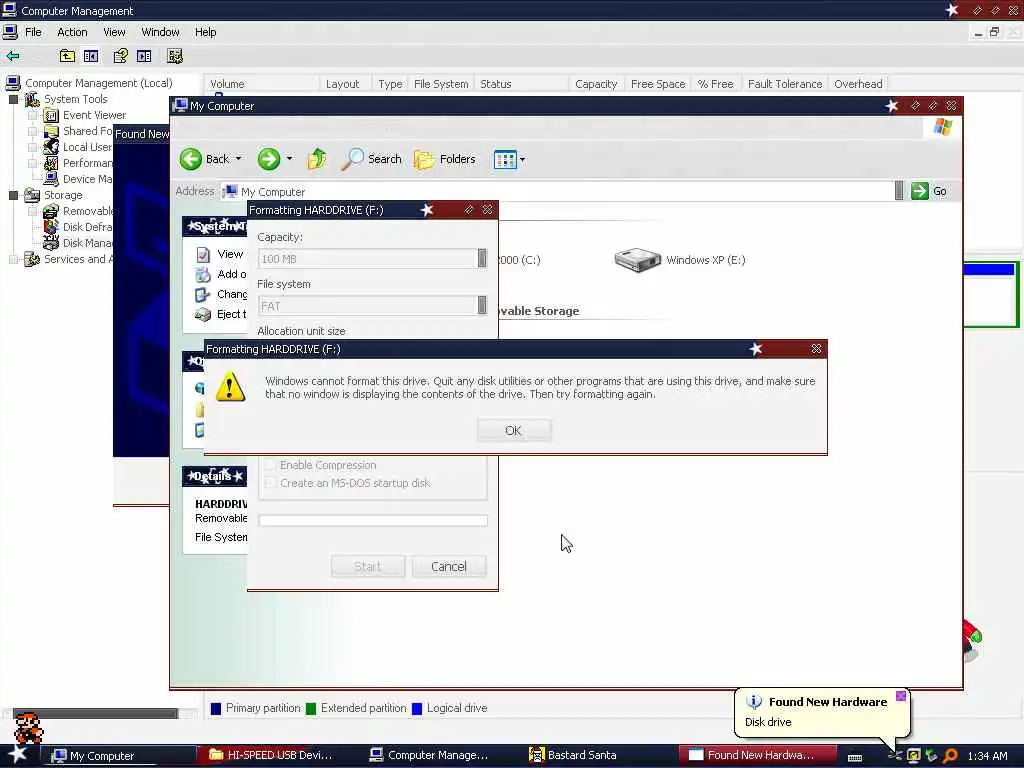Select Device Manager in the console tree
Image resolution: width=1024 pixels, height=768 pixels.
88,179
